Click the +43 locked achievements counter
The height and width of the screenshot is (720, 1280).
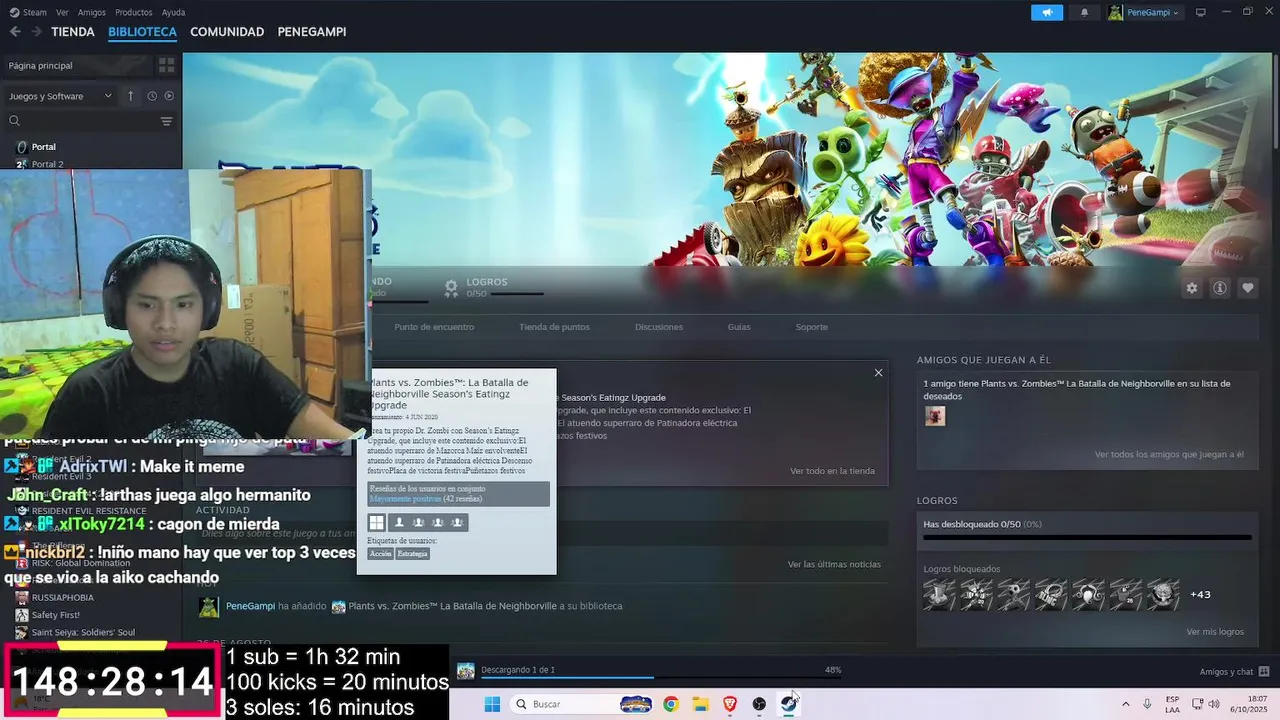point(1200,594)
